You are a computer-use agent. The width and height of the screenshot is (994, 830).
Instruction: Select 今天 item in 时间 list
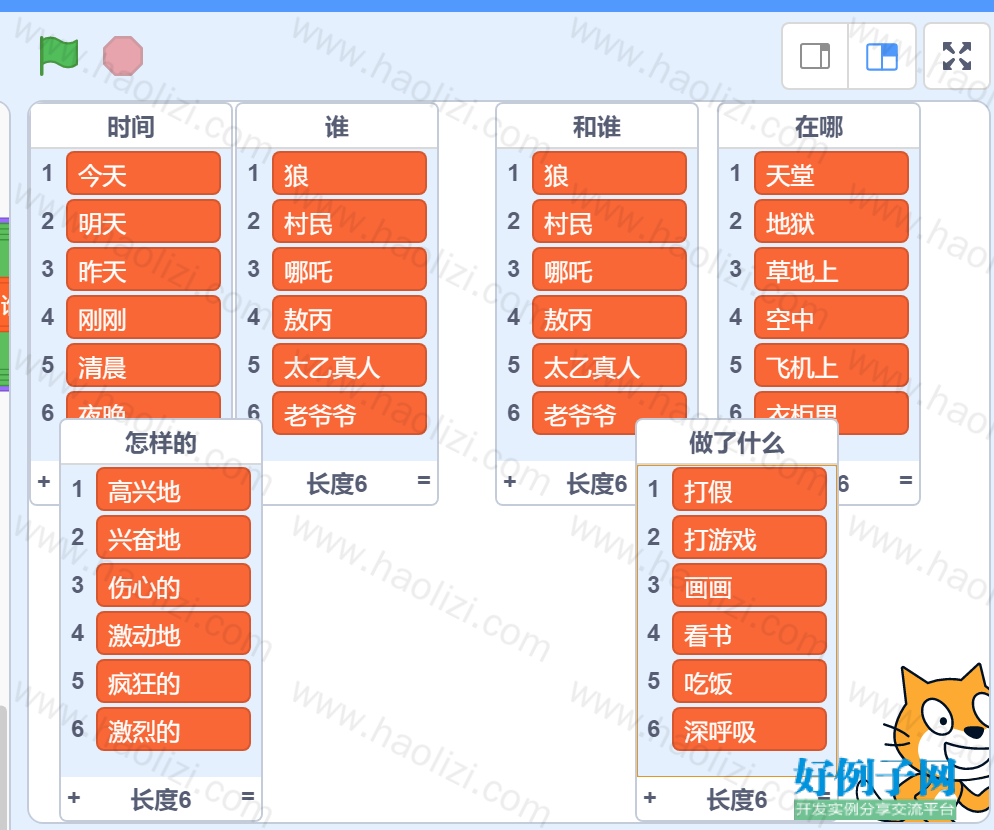143,173
